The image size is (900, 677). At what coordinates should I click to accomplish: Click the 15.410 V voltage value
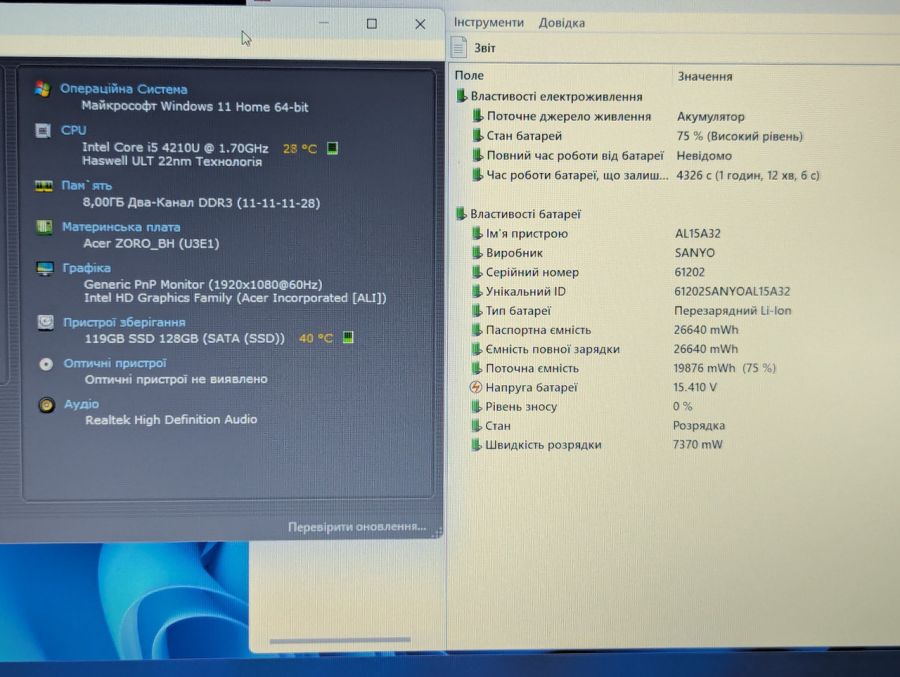[x=695, y=387]
